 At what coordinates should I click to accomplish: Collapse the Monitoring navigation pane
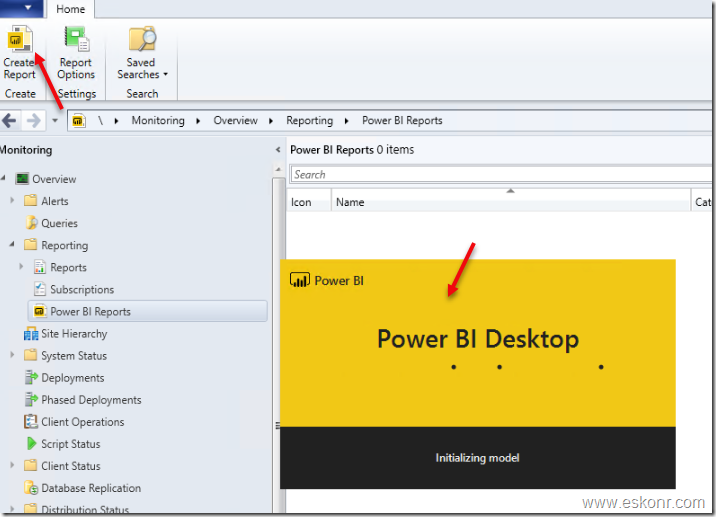click(x=278, y=150)
